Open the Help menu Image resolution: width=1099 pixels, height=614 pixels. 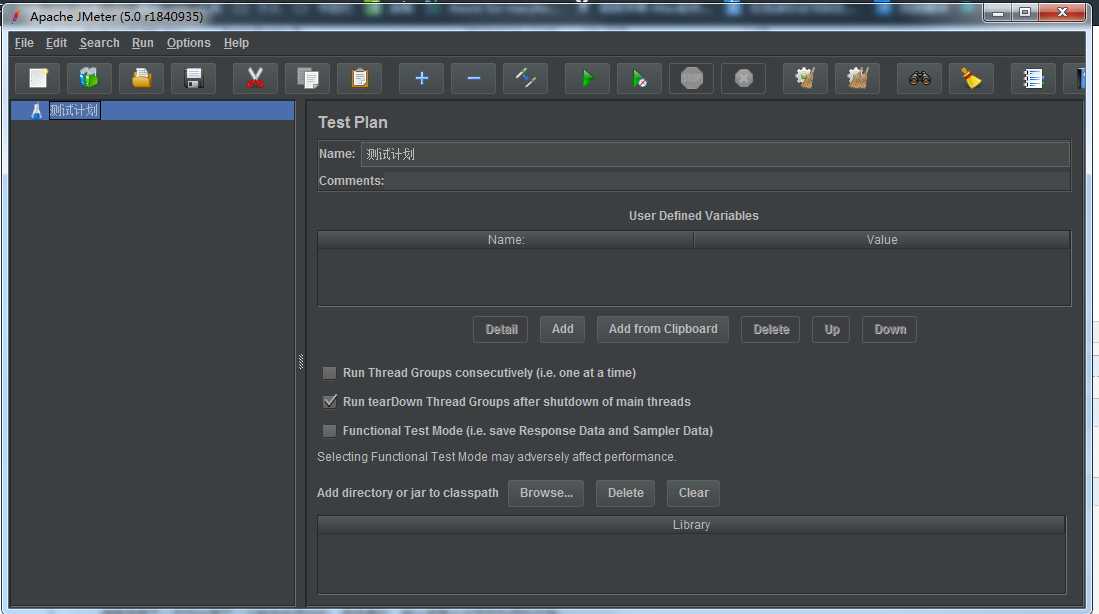(236, 43)
